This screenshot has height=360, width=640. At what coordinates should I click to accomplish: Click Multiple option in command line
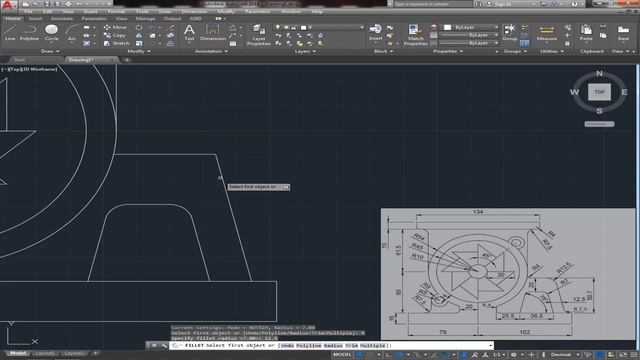[x=373, y=346]
